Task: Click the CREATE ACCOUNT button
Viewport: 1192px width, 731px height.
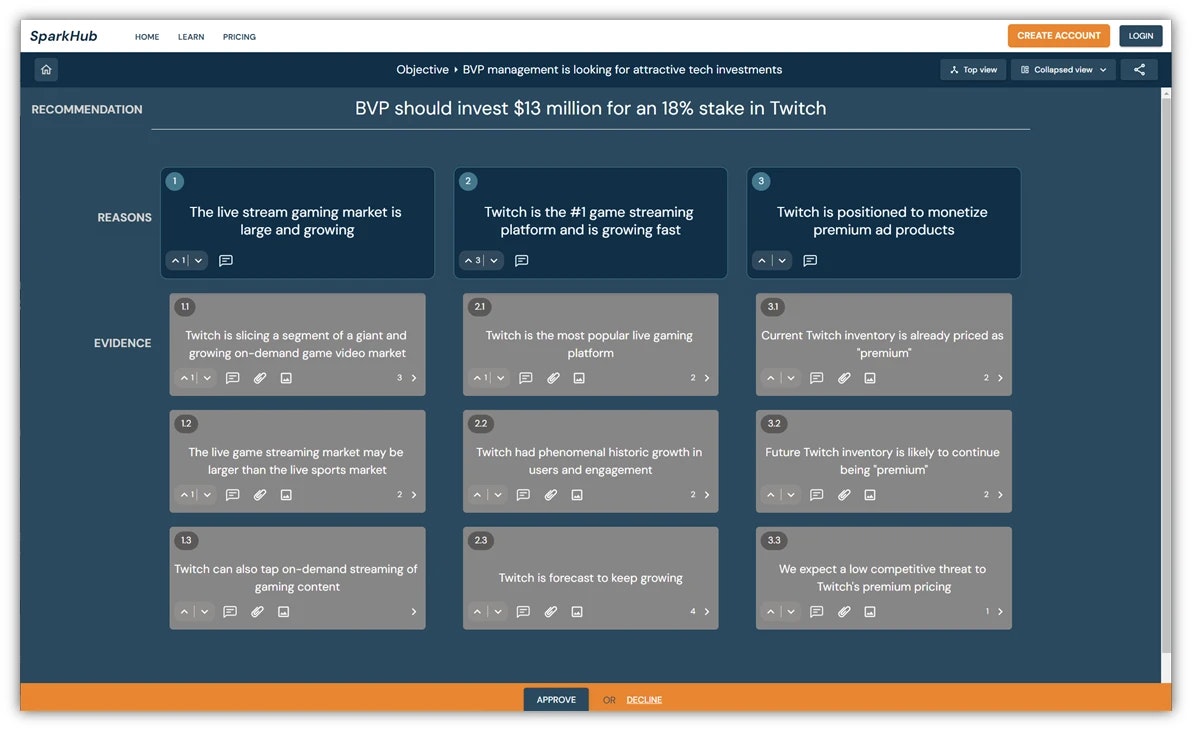Action: 1058,36
